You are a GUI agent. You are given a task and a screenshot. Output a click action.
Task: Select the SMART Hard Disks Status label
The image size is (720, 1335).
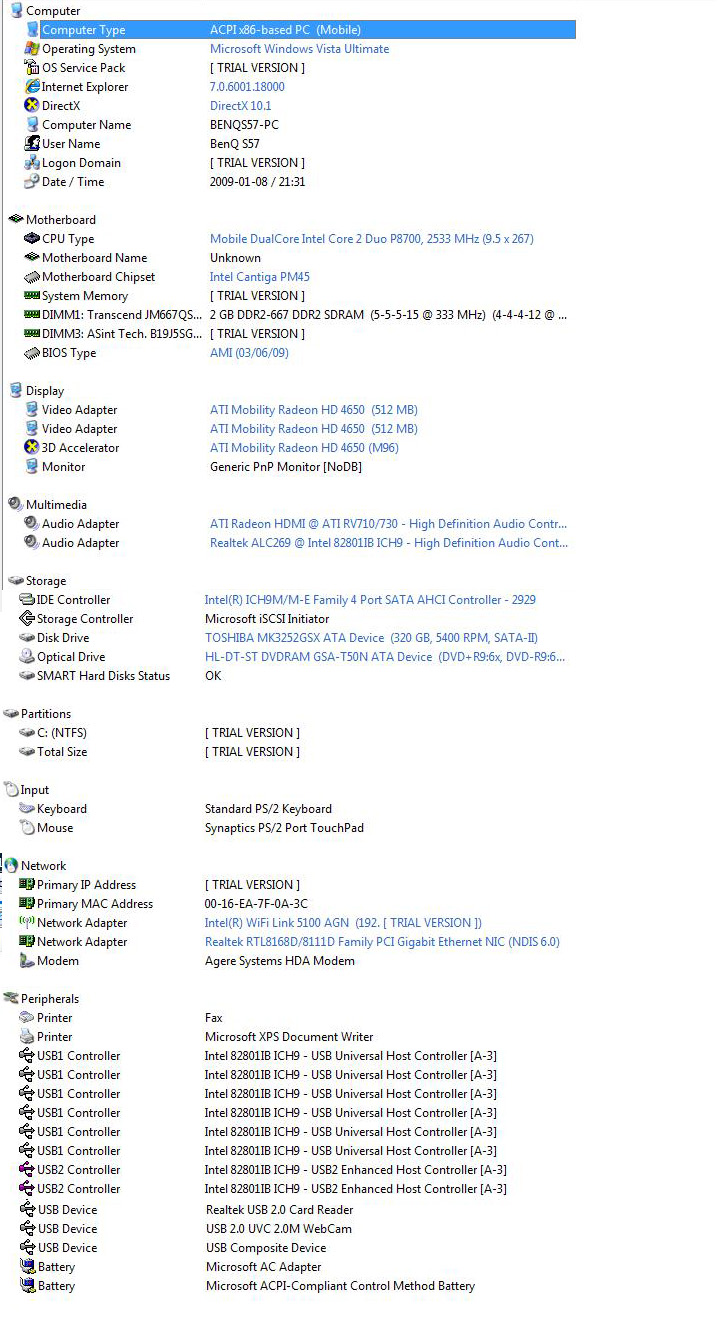[103, 676]
